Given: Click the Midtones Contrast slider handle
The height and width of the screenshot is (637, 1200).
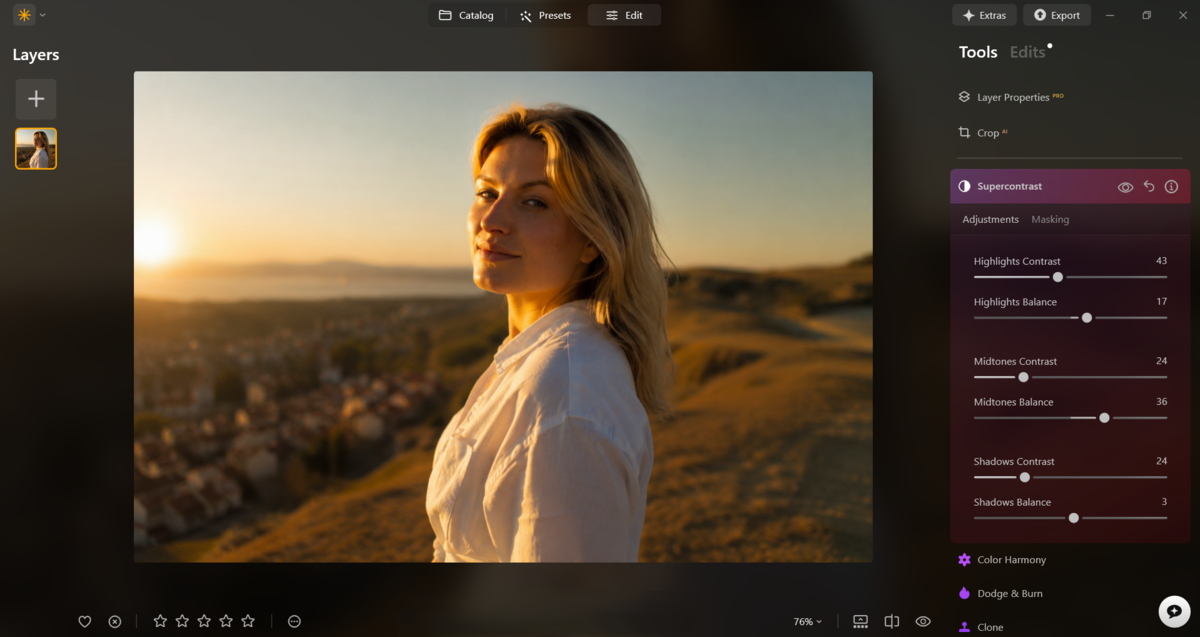Looking at the screenshot, I should coord(1023,377).
